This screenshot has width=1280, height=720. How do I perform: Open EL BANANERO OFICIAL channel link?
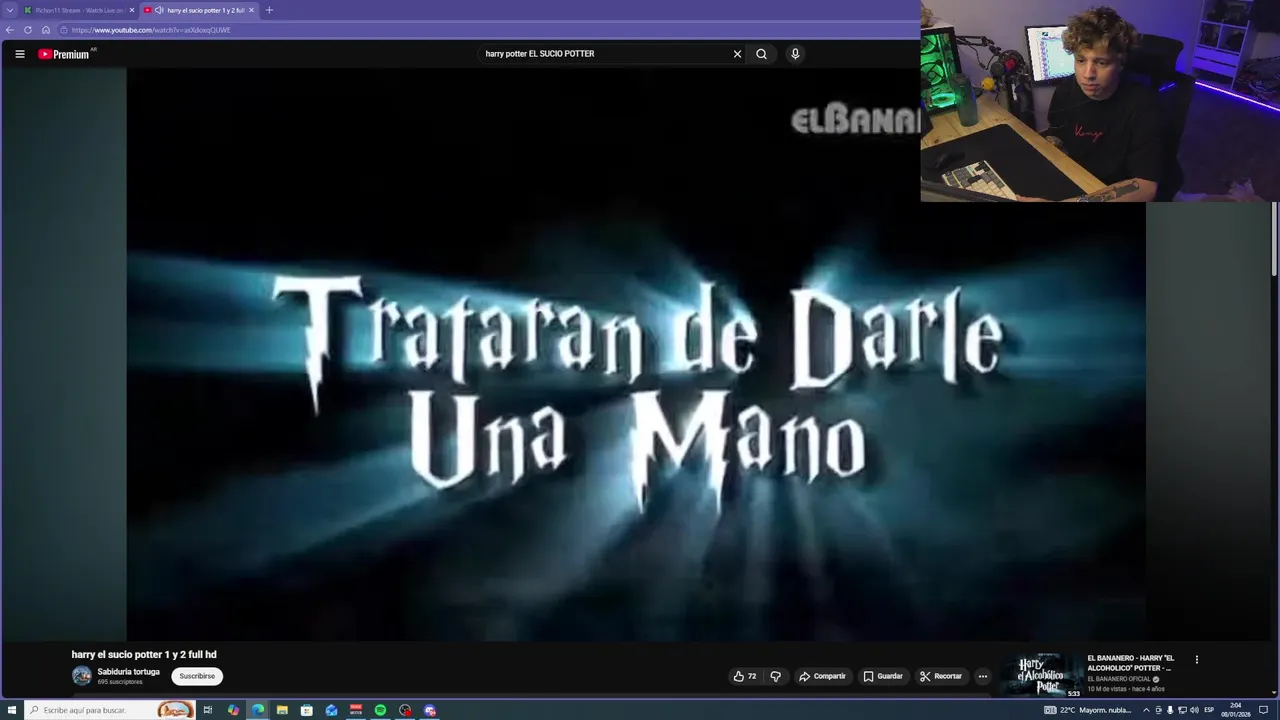(1119, 679)
